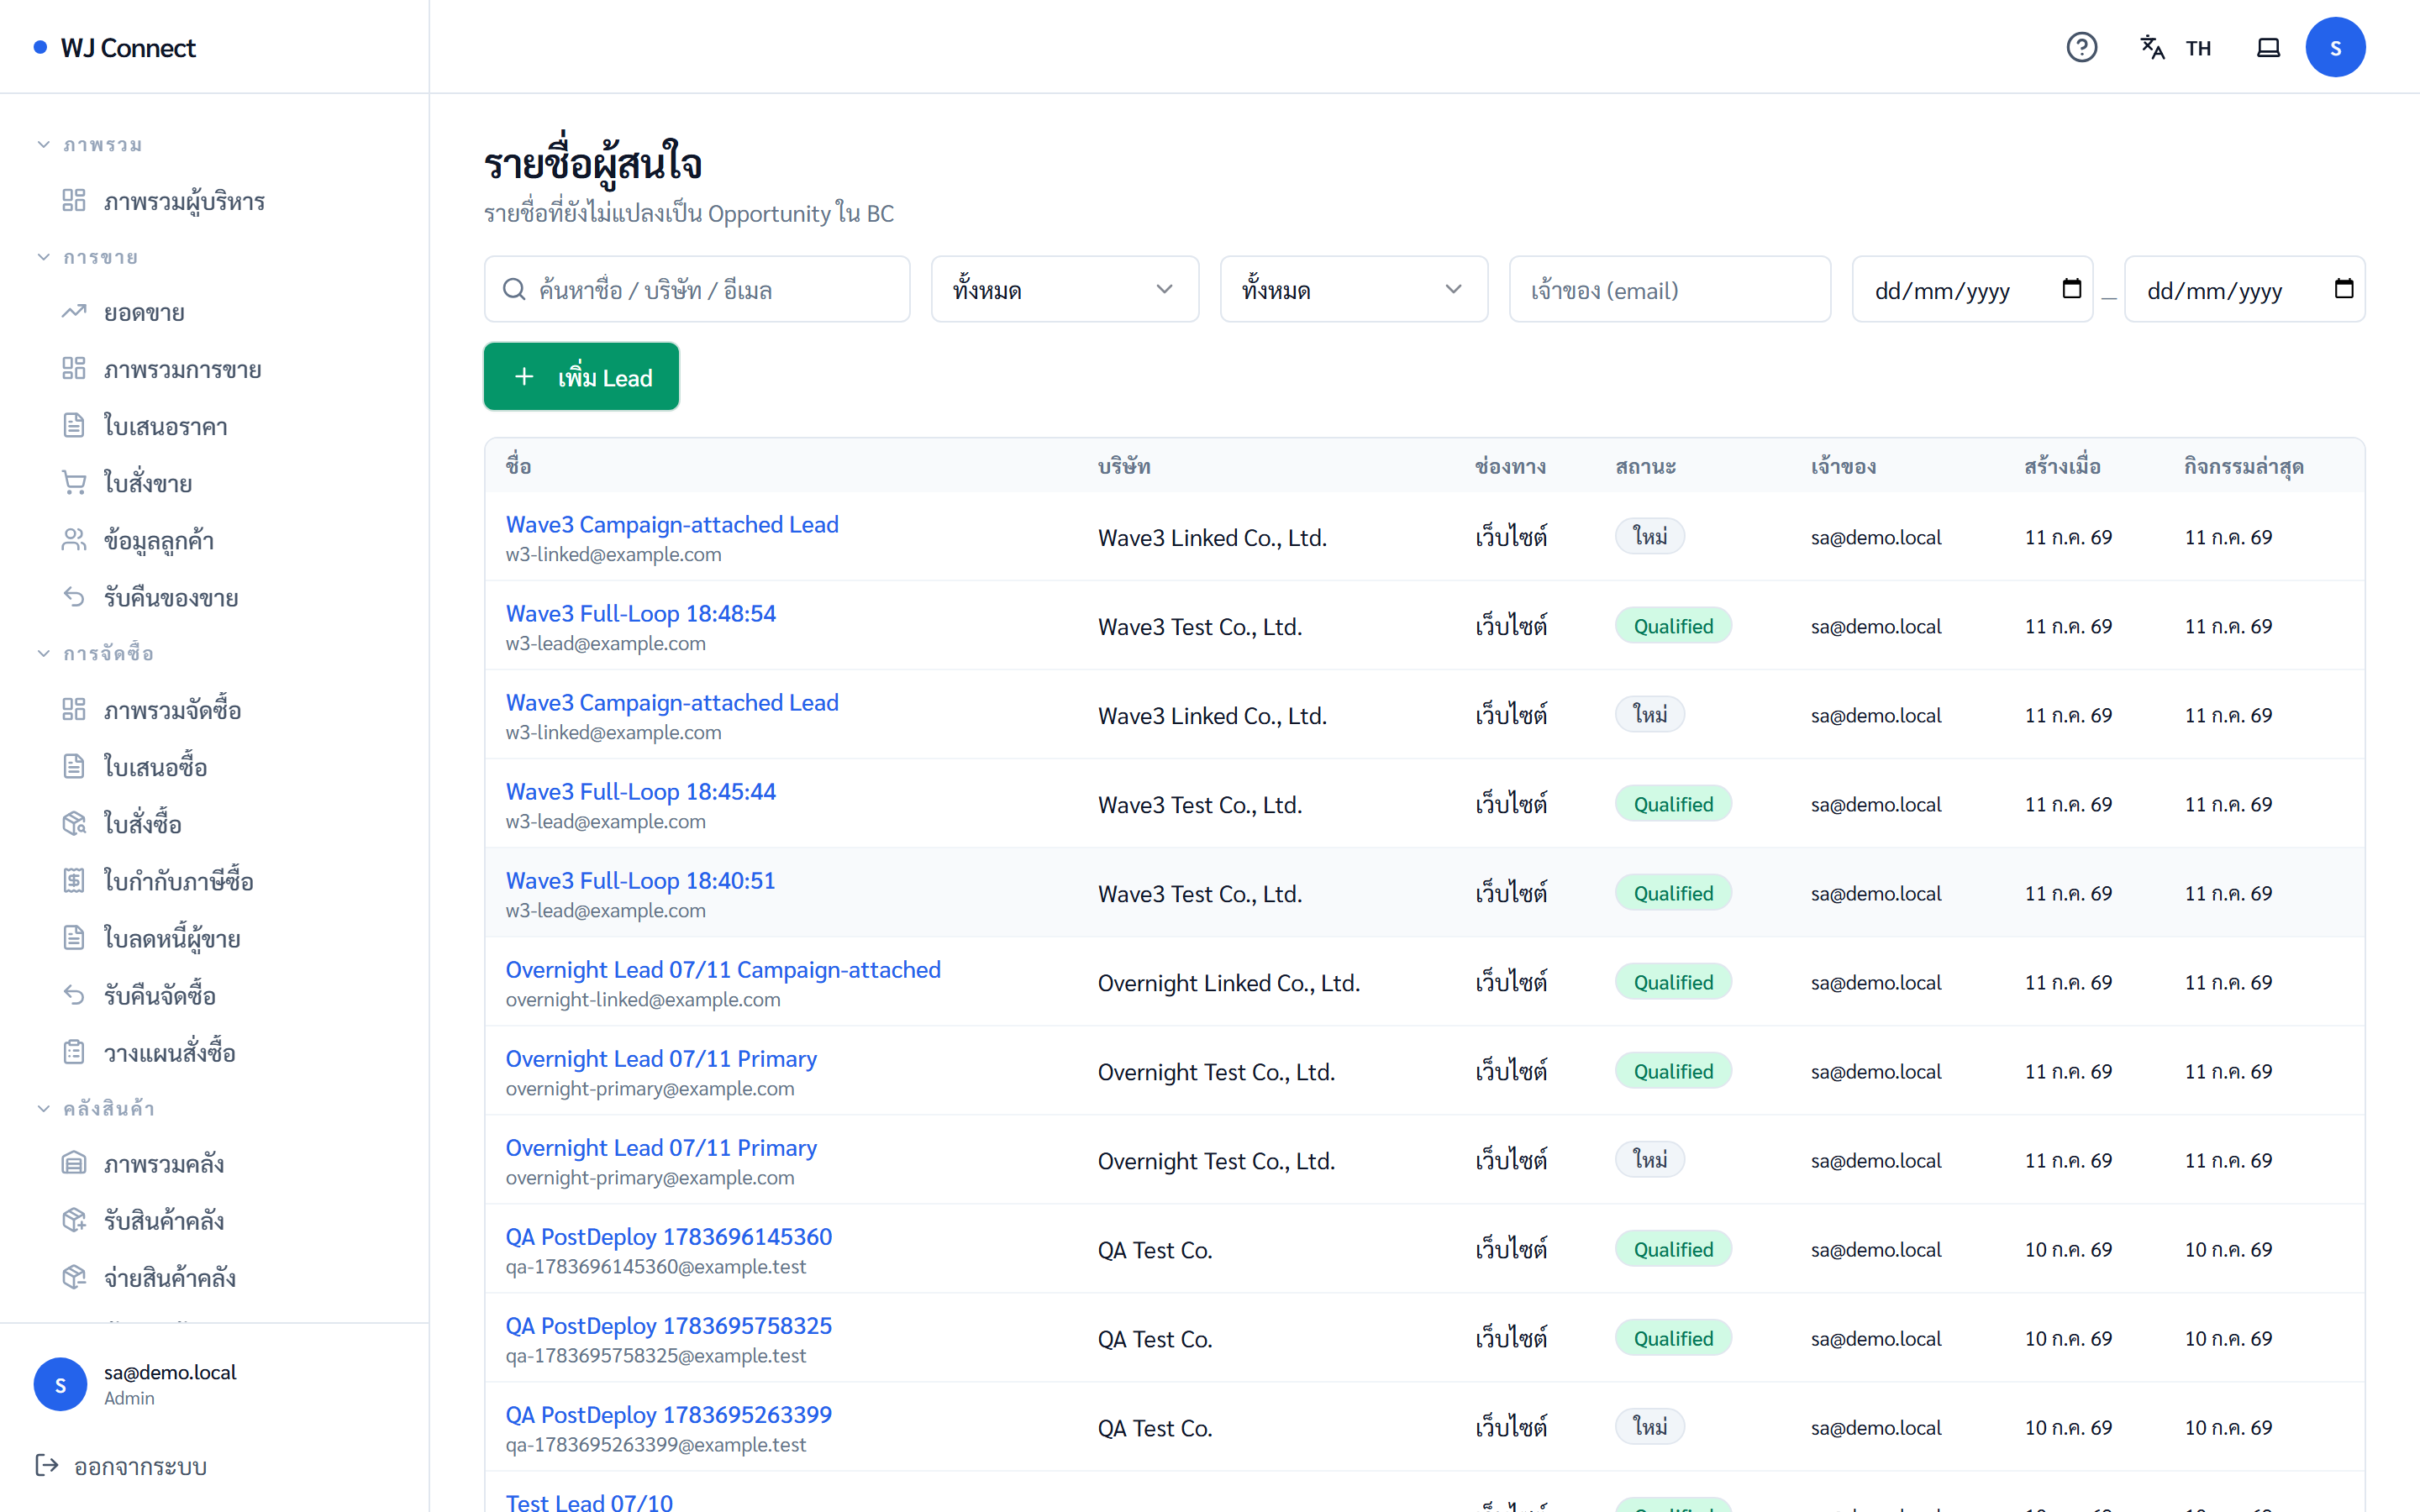Click the ใบสั่งซื้อ package icon
2420x1512 pixels.
(x=74, y=824)
